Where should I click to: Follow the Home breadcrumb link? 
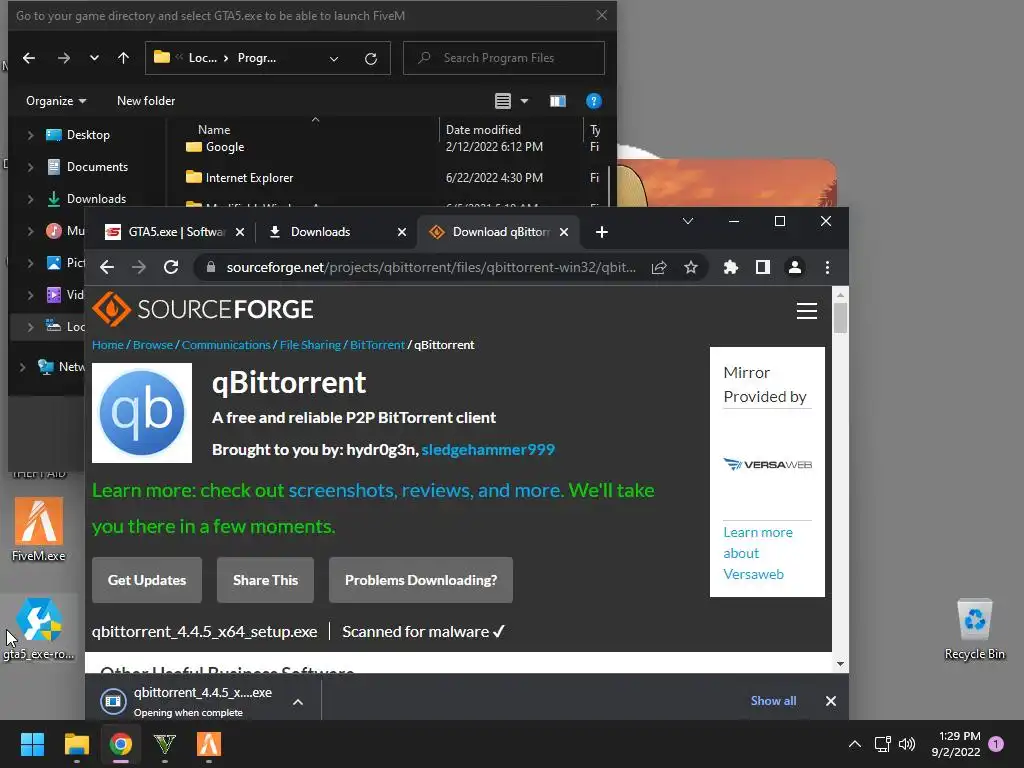(108, 345)
